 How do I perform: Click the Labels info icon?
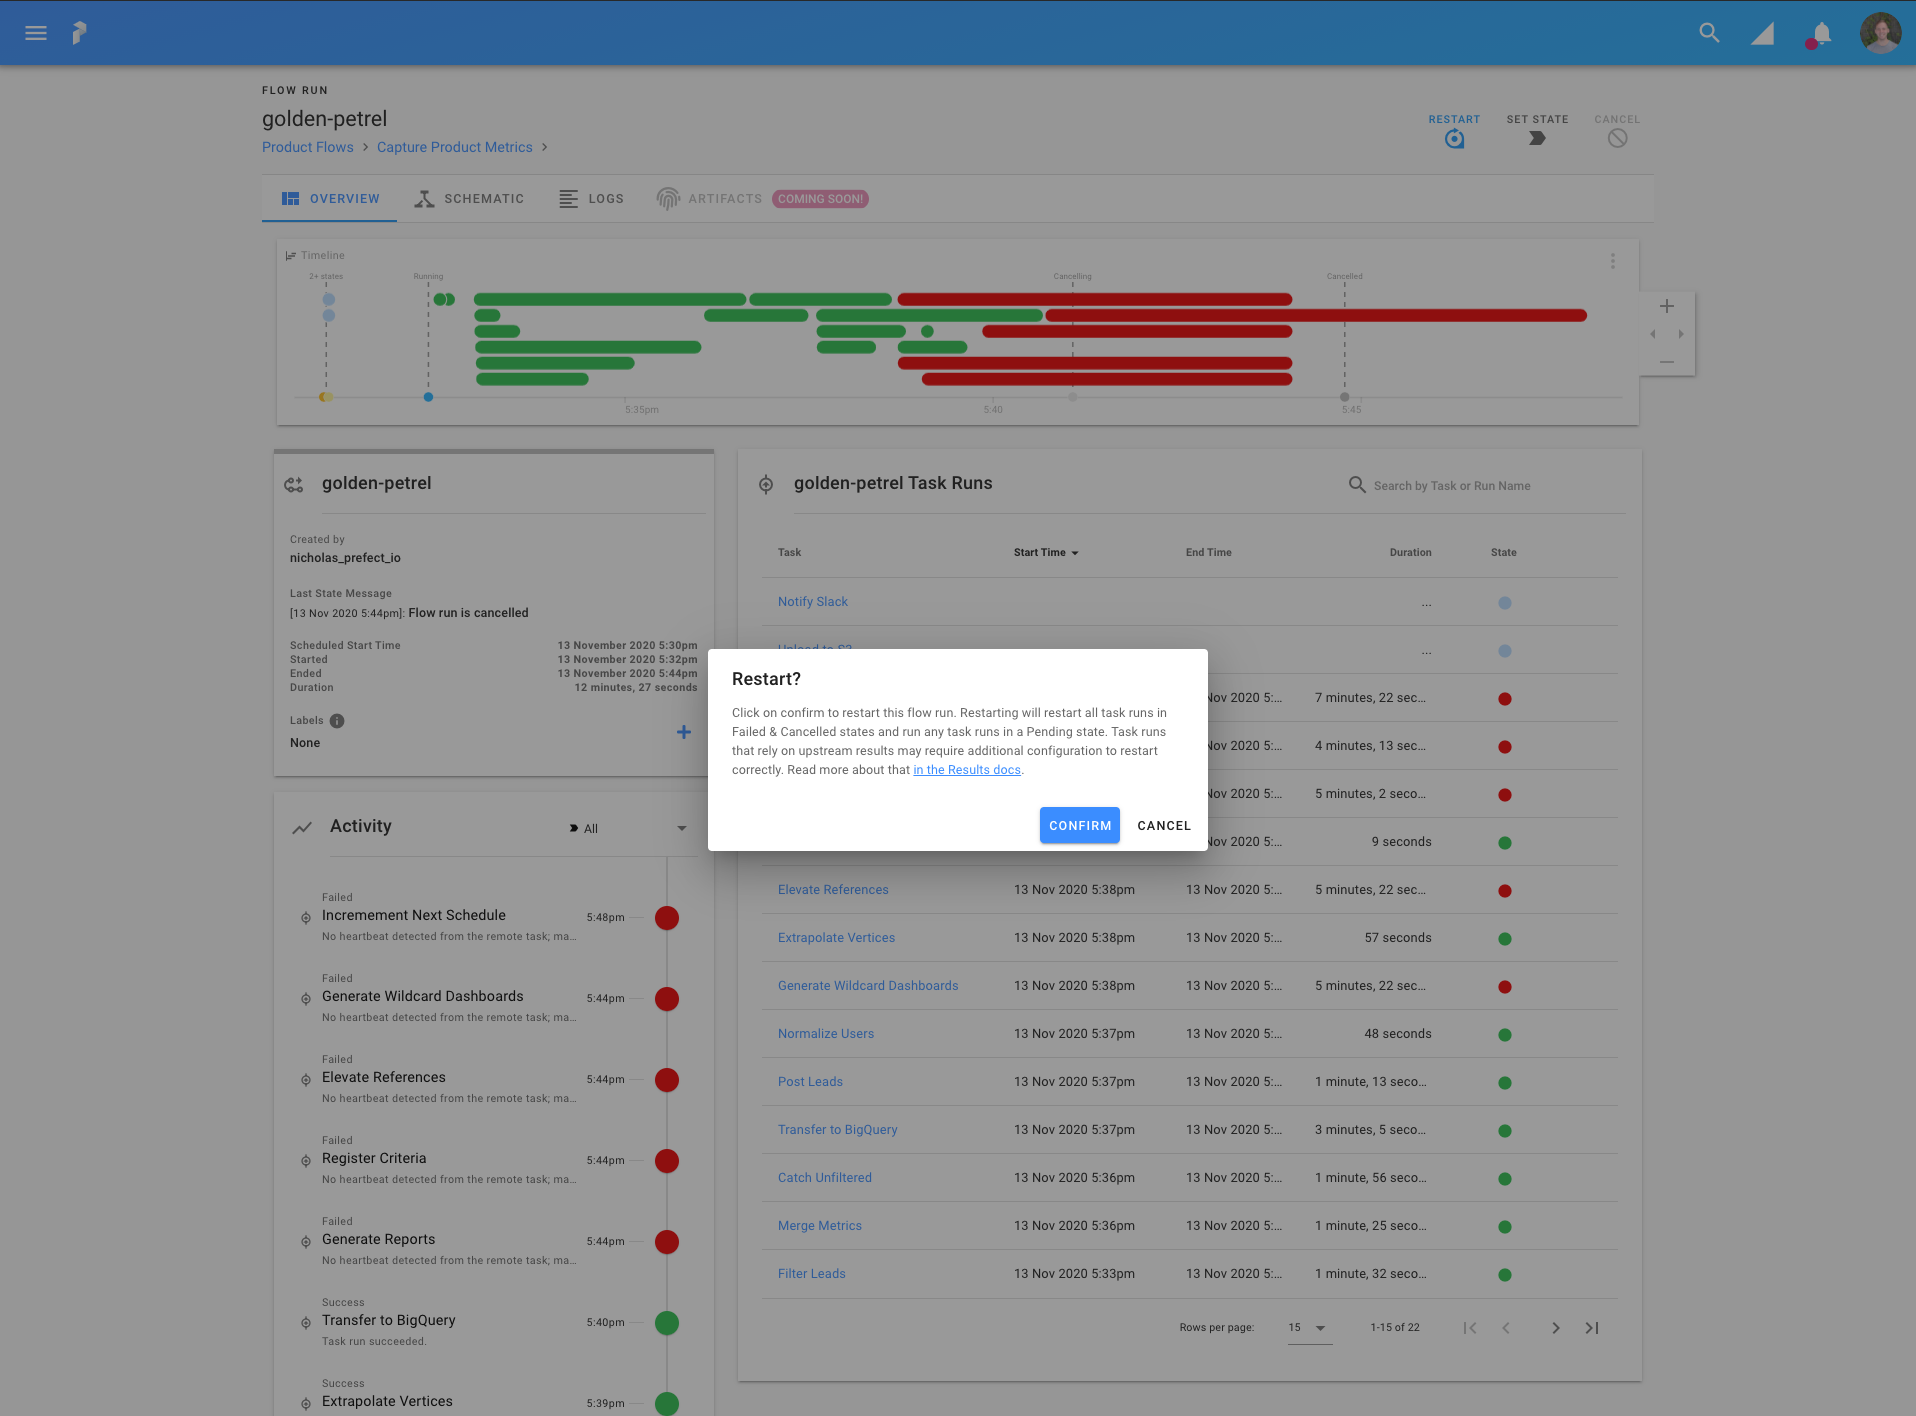click(x=337, y=721)
